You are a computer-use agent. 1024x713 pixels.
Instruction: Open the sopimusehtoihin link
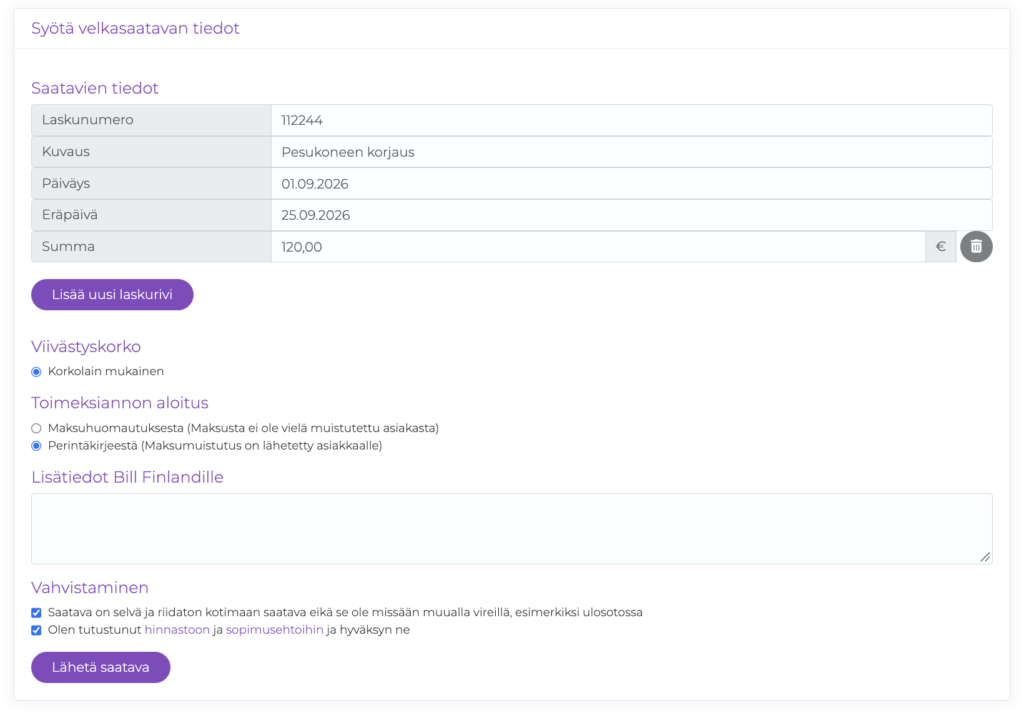tap(274, 630)
